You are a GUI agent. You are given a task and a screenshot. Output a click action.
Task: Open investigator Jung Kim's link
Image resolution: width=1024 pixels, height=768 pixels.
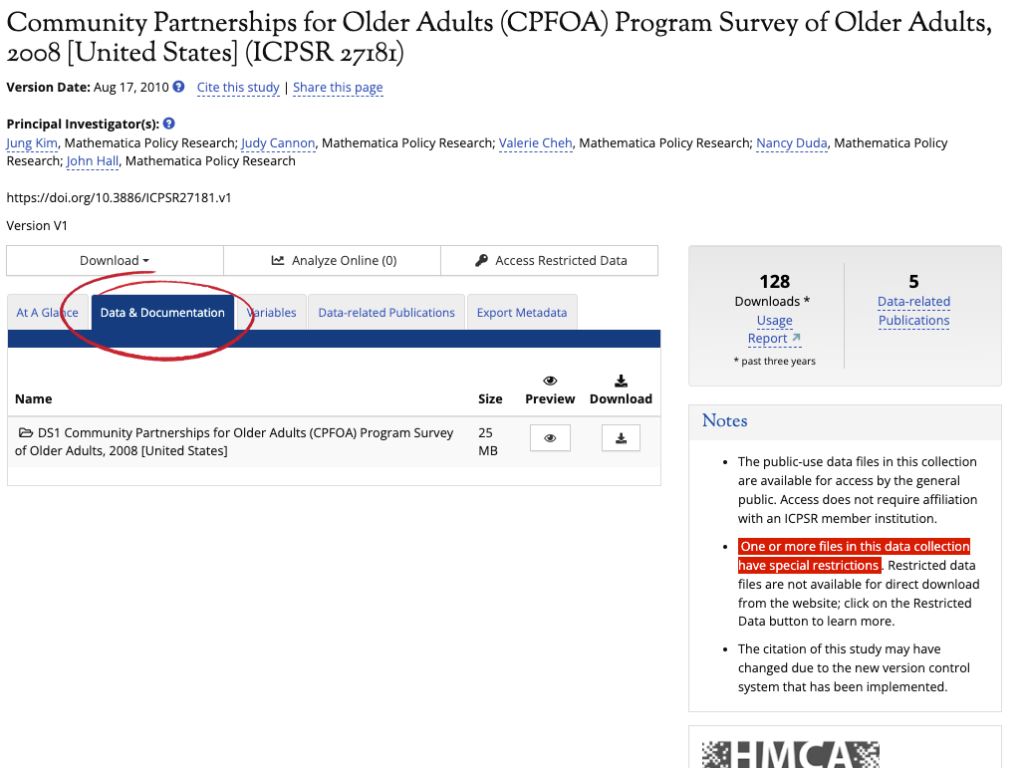[x=32, y=143]
